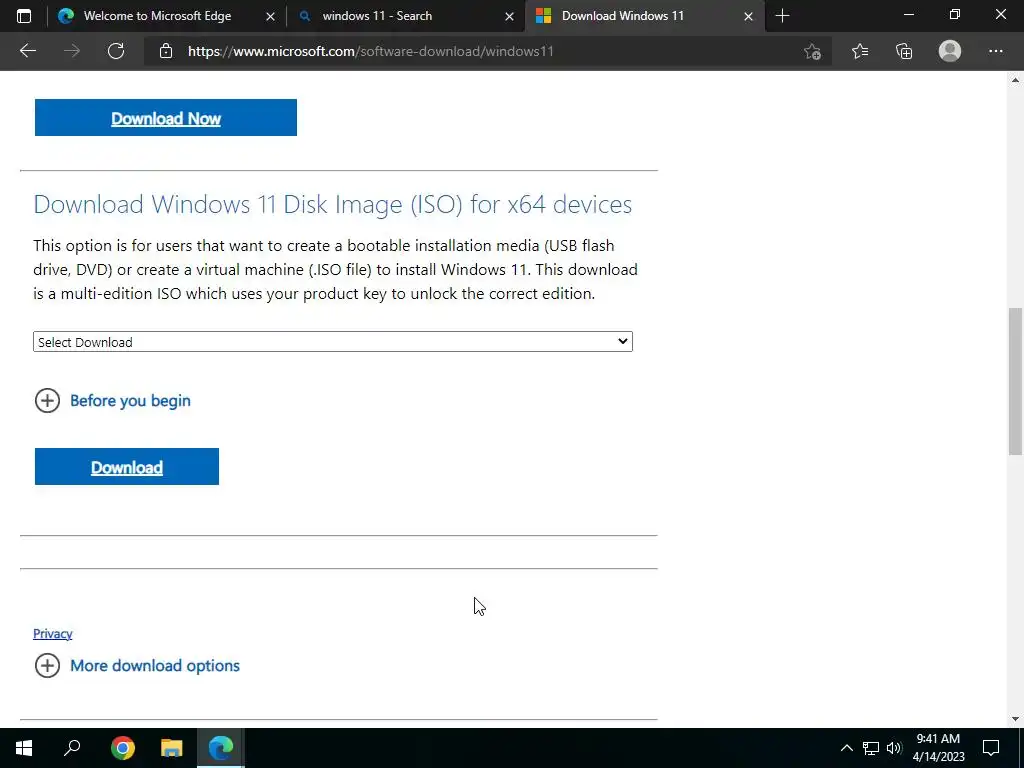Launch Google Chrome from the taskbar
Screen dimensions: 1024x768
122,748
